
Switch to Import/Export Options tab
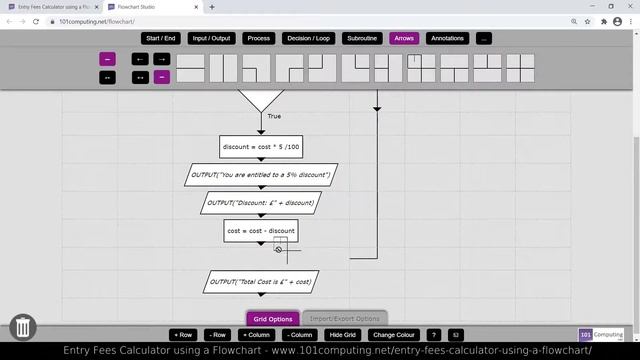tap(344, 319)
